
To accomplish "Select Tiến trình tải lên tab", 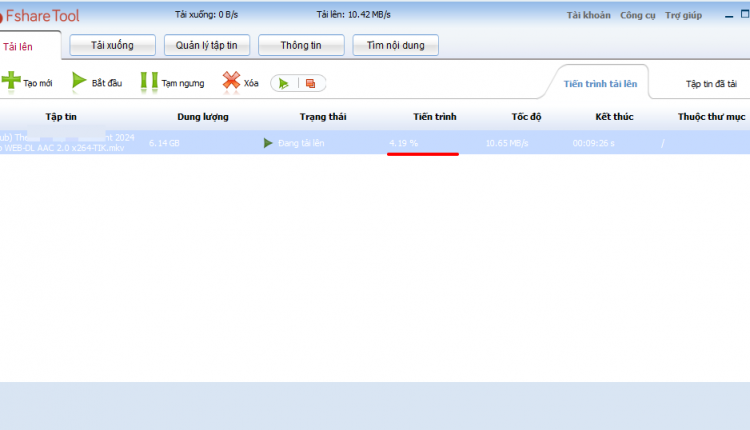I will [x=600, y=84].
